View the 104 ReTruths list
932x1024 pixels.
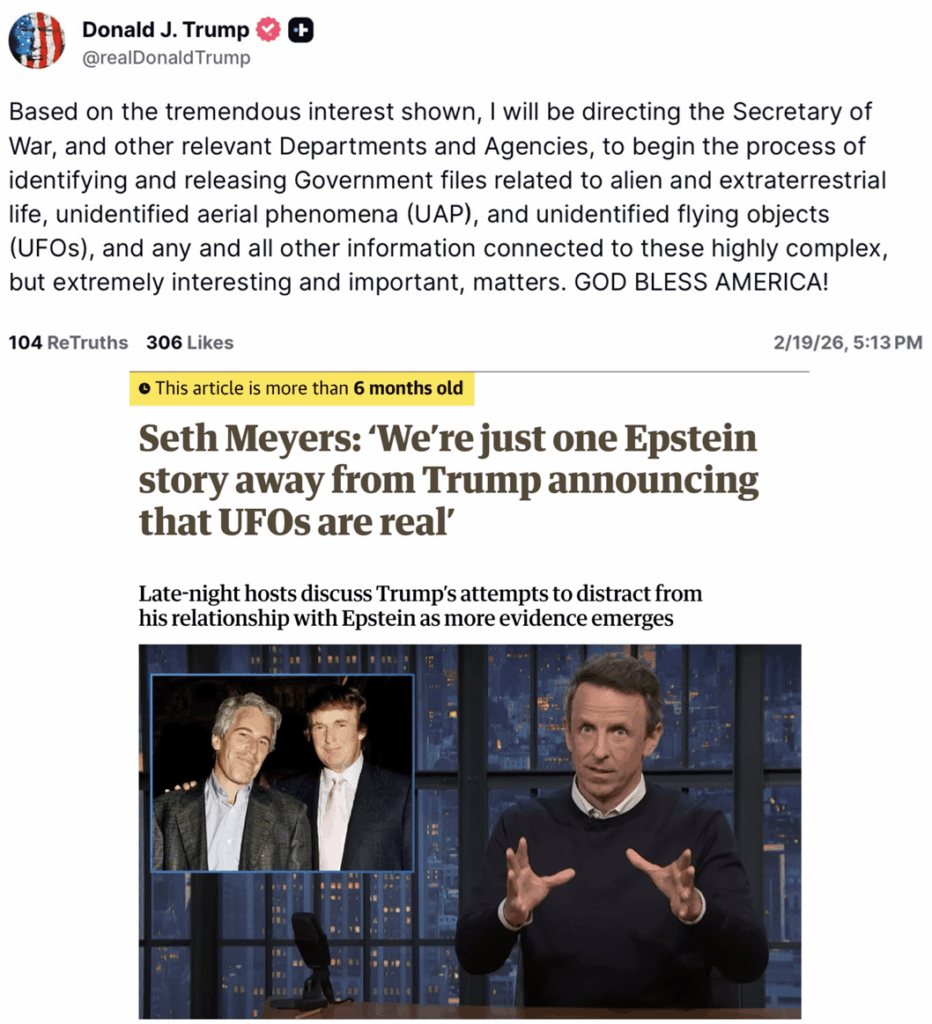tap(68, 343)
